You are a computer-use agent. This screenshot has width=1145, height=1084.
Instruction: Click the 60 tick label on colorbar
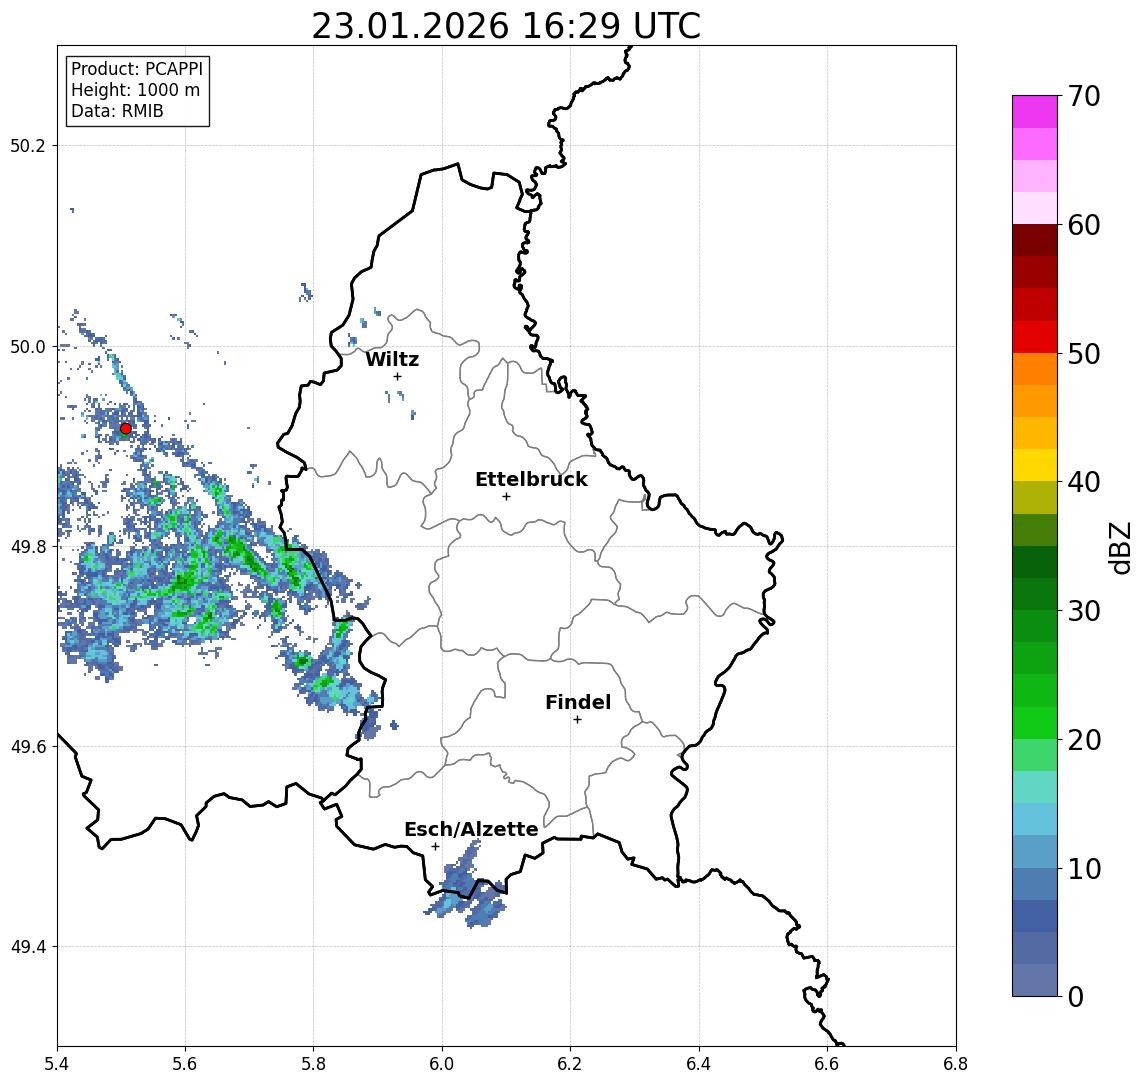(1084, 225)
